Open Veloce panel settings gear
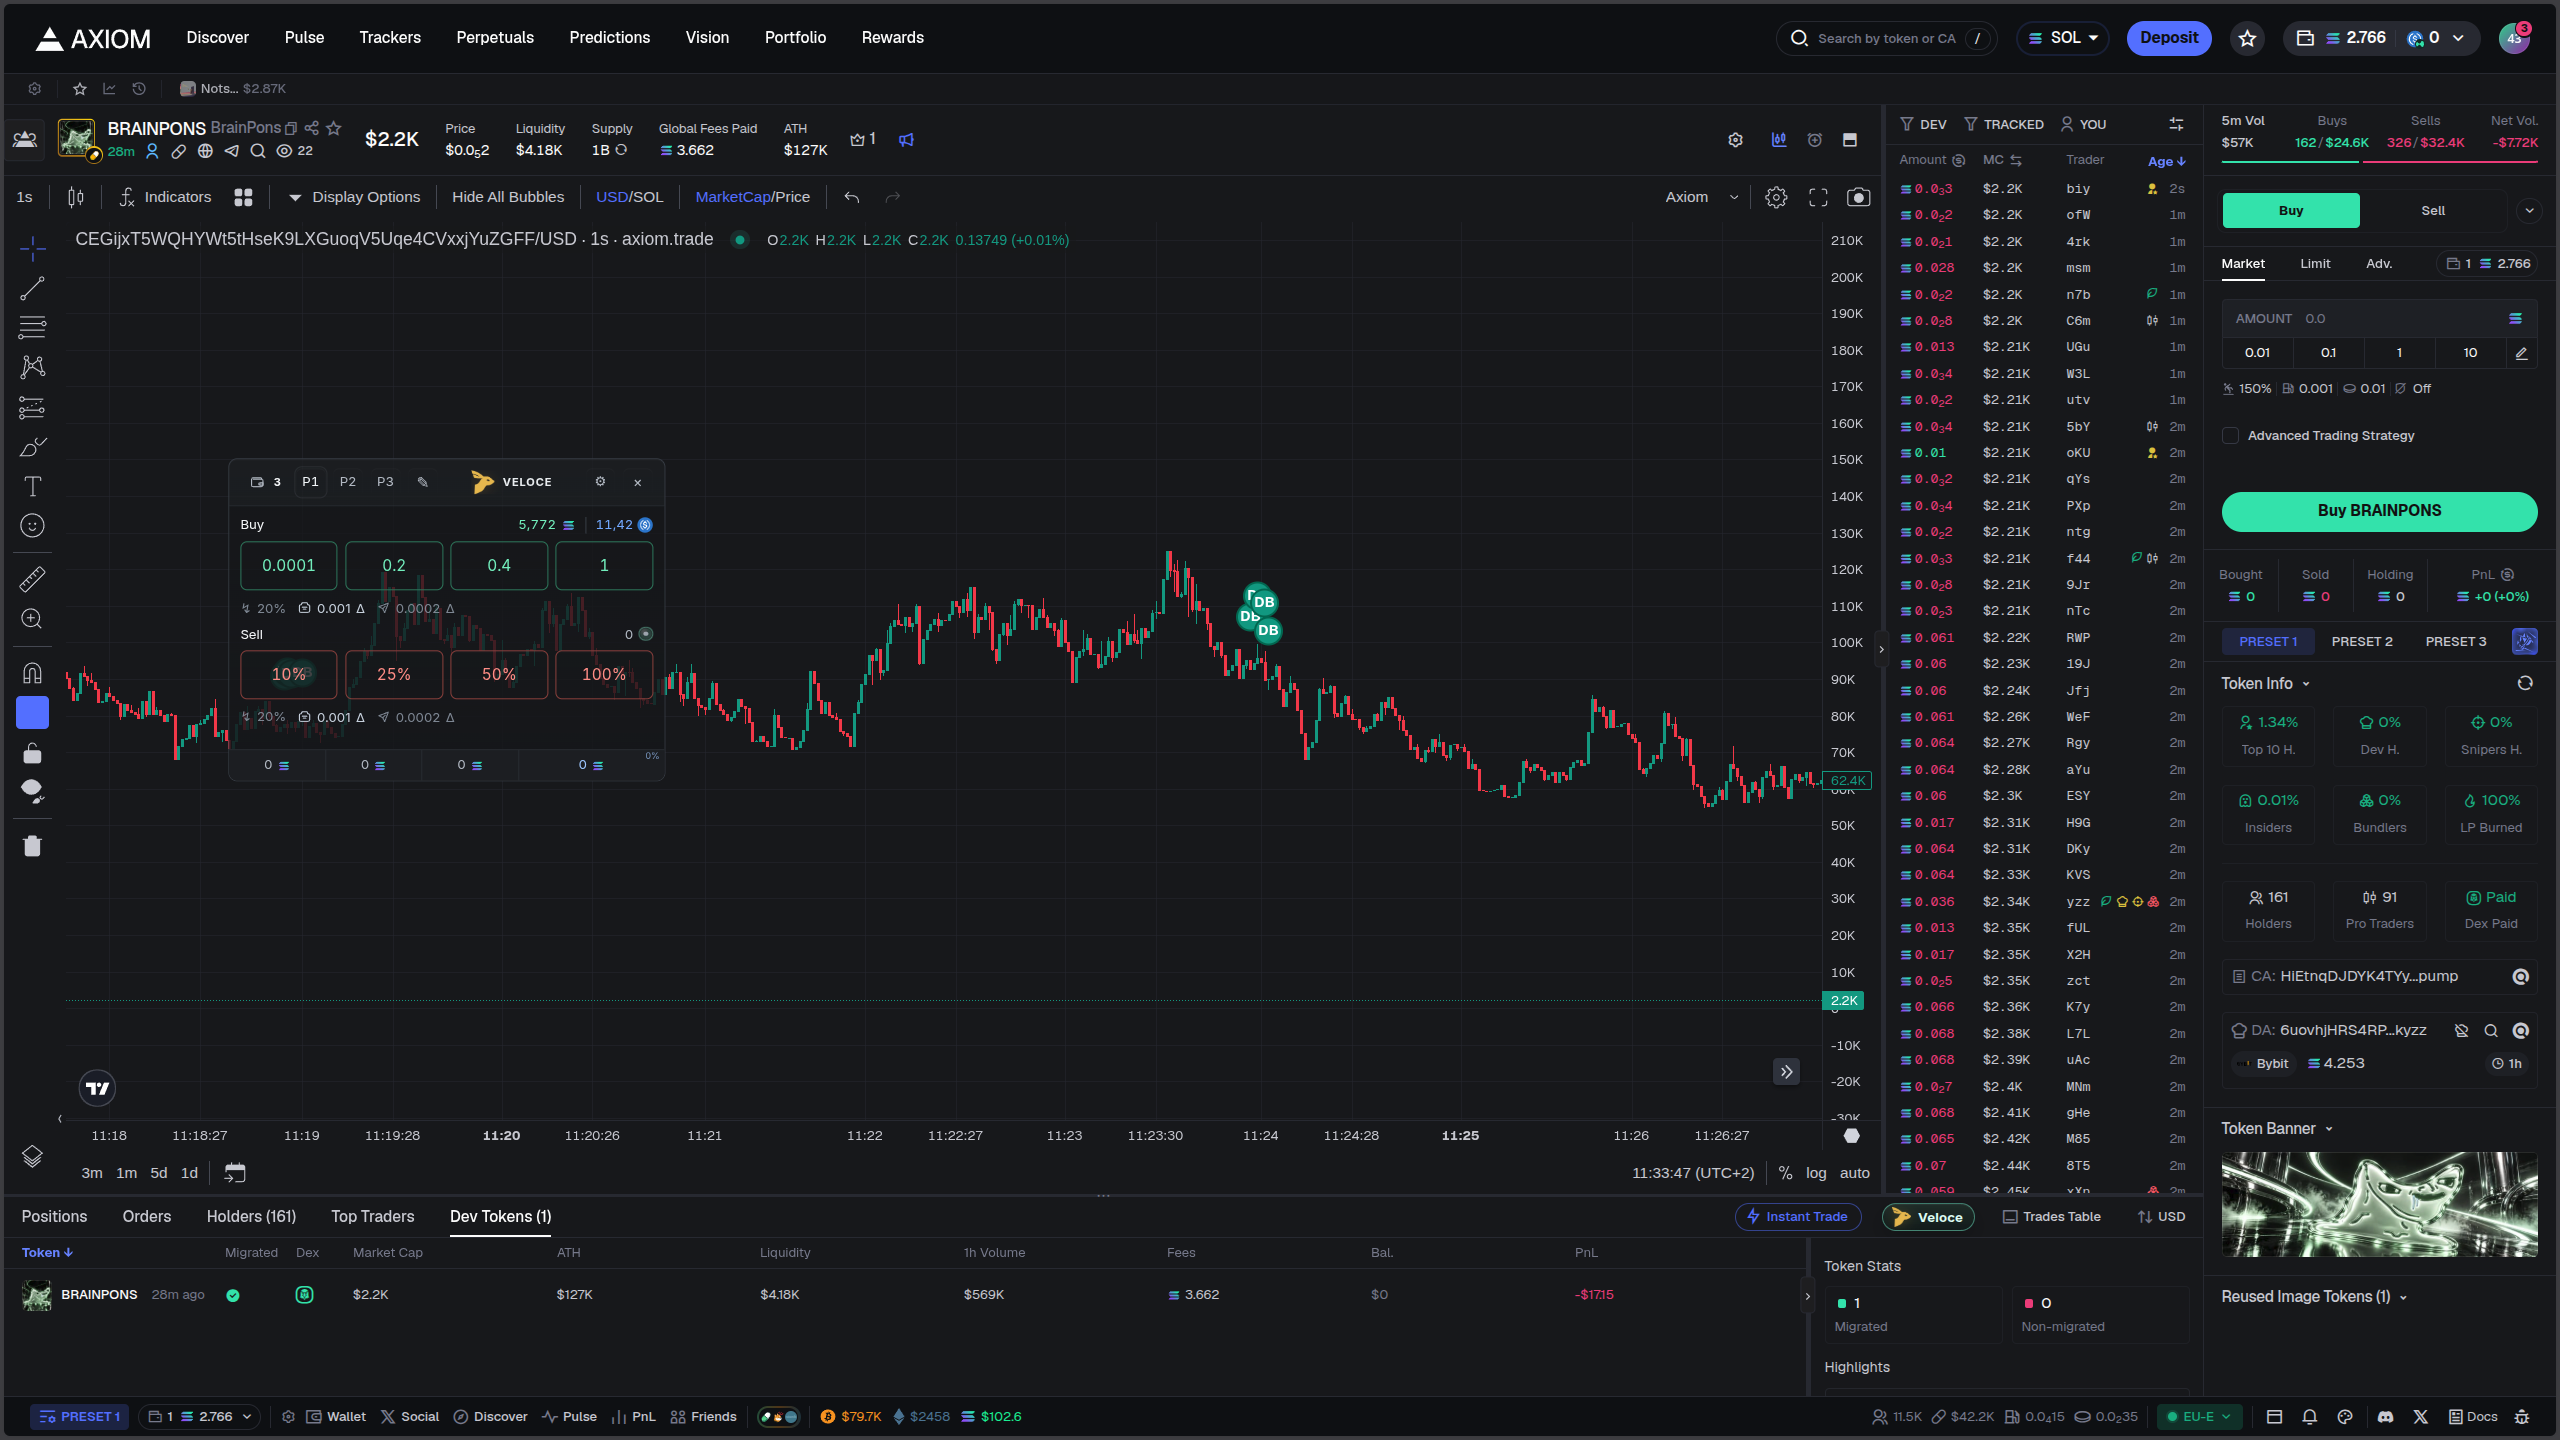The width and height of the screenshot is (2560, 1440). tap(600, 482)
